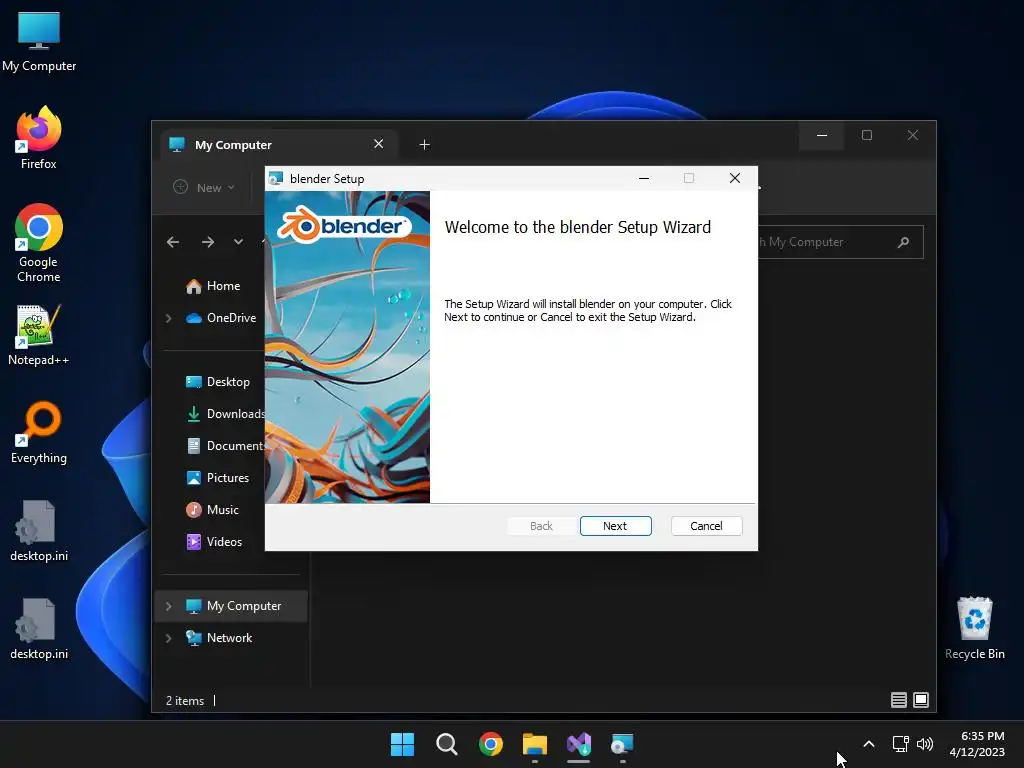Open recent locations dropdown in Explorer
The height and width of the screenshot is (768, 1024).
point(238,242)
